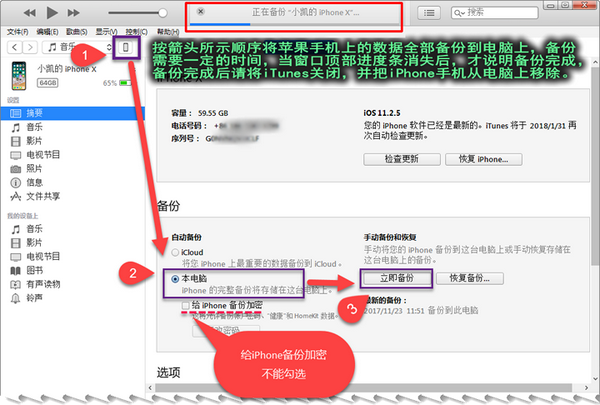This screenshot has height=405, width=600.
Task: Open the 帮助(H) menu
Action: [168, 32]
